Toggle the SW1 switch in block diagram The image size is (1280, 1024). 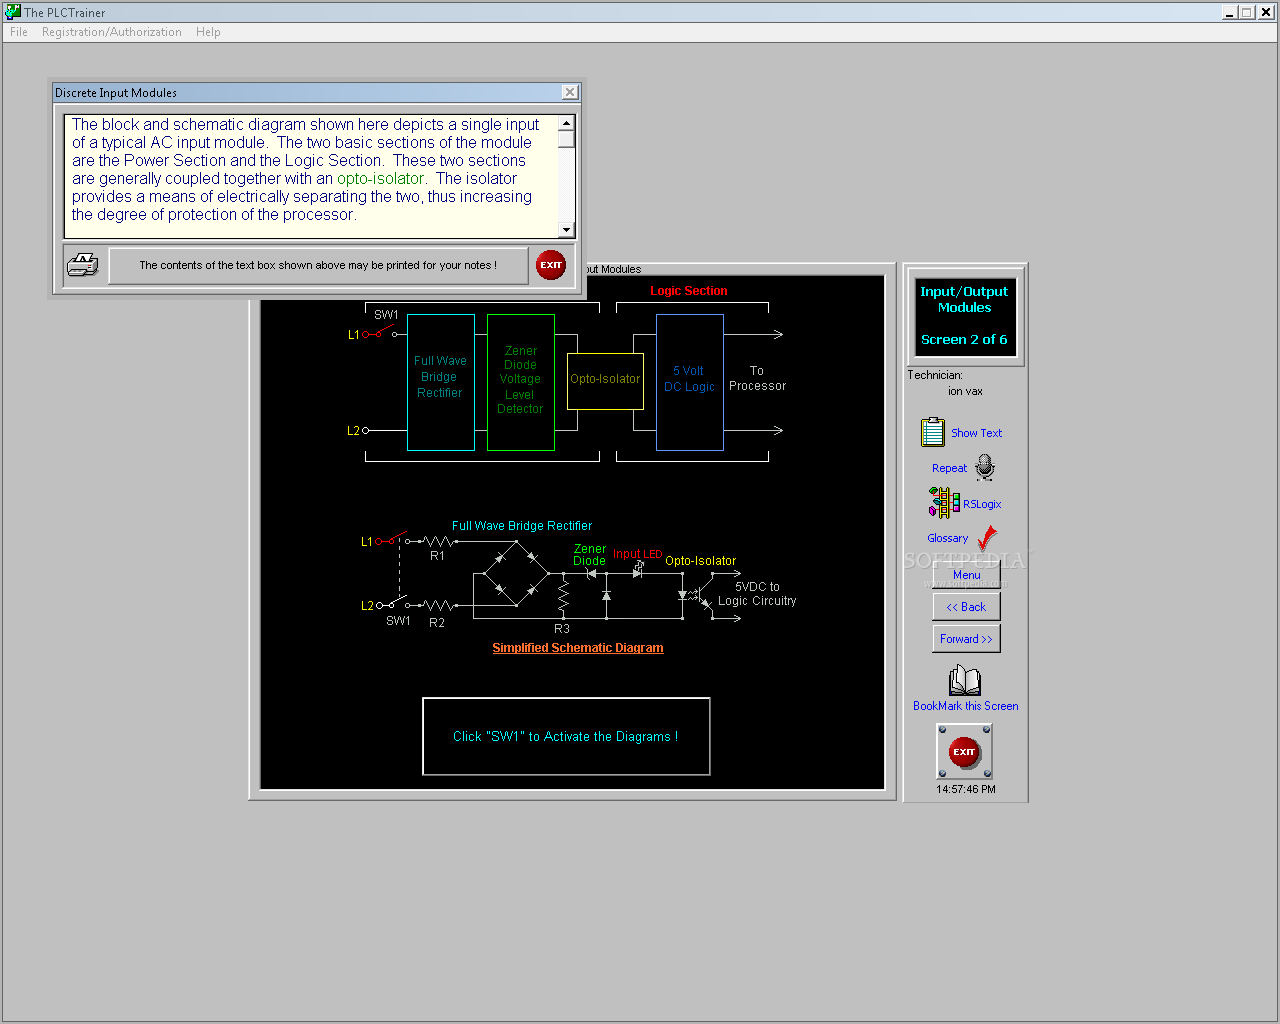coord(384,330)
